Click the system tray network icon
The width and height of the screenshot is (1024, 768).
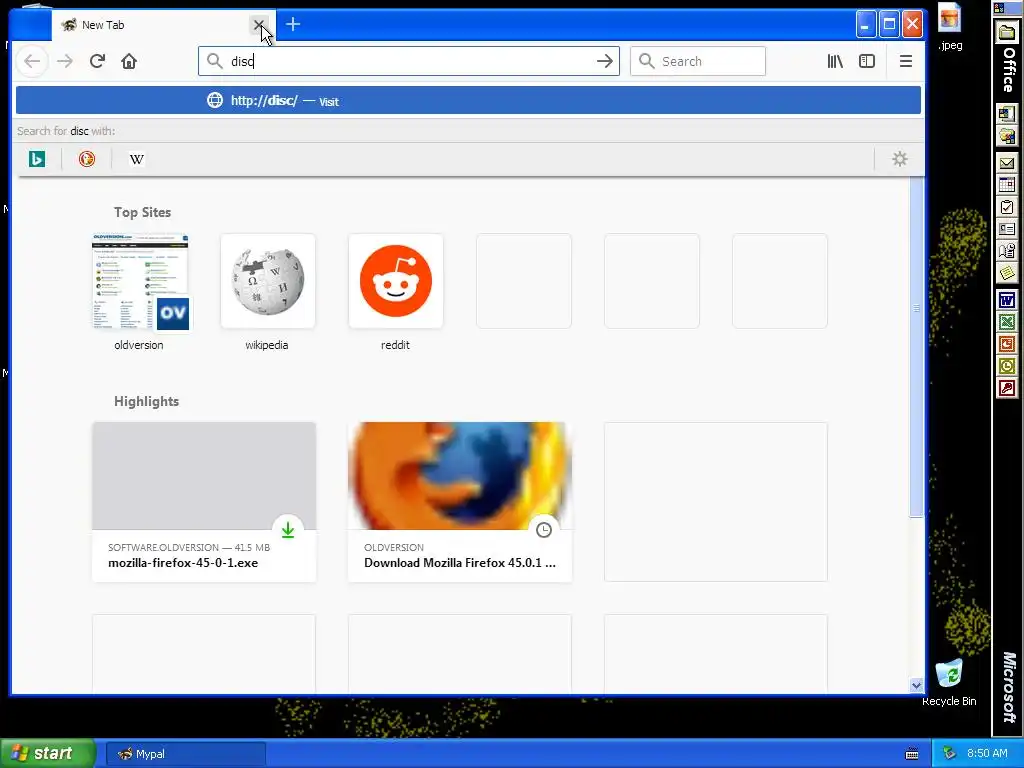tap(950, 754)
